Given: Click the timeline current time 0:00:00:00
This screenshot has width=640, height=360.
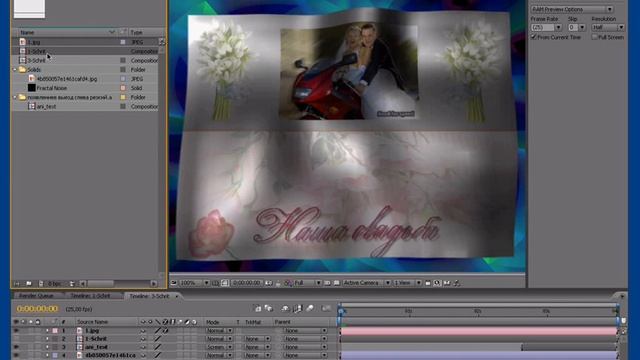Looking at the screenshot, I should tap(38, 309).
